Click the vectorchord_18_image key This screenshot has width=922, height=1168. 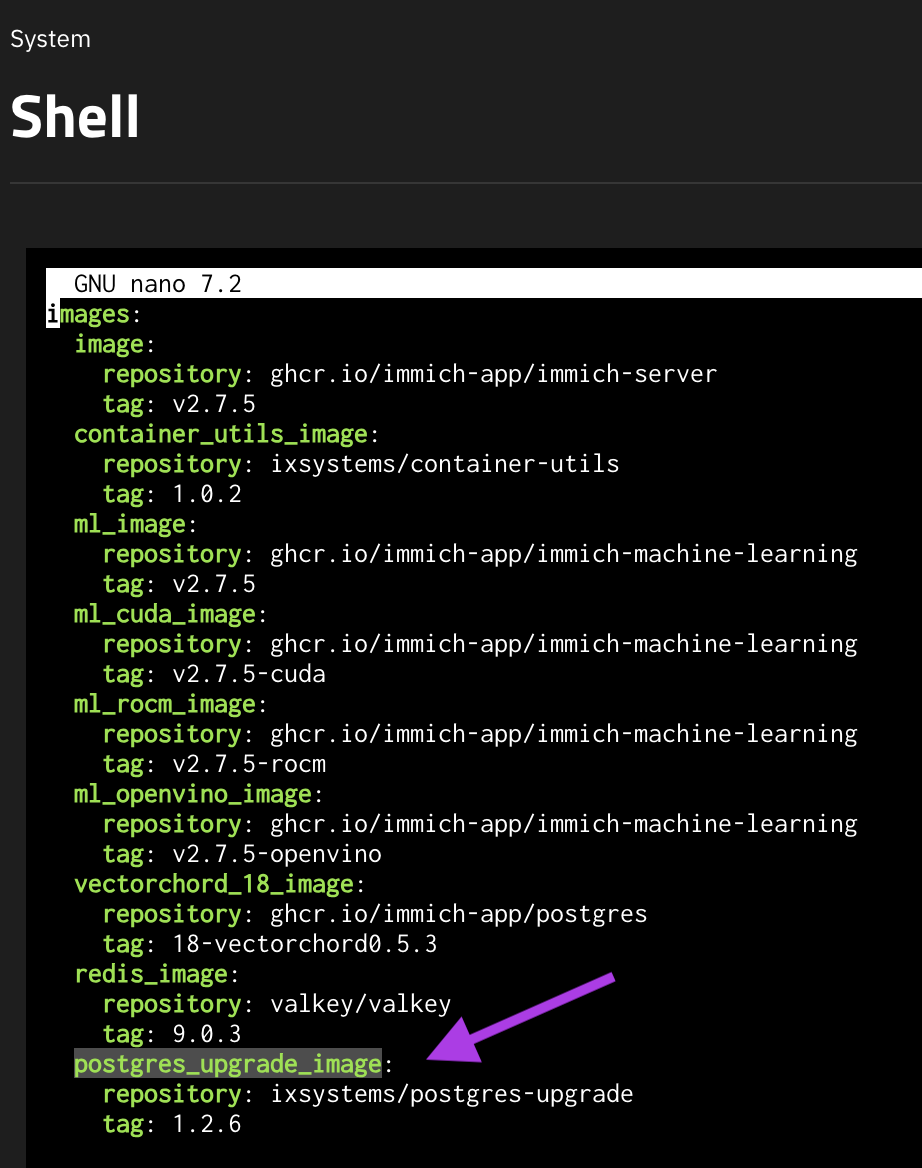214,884
